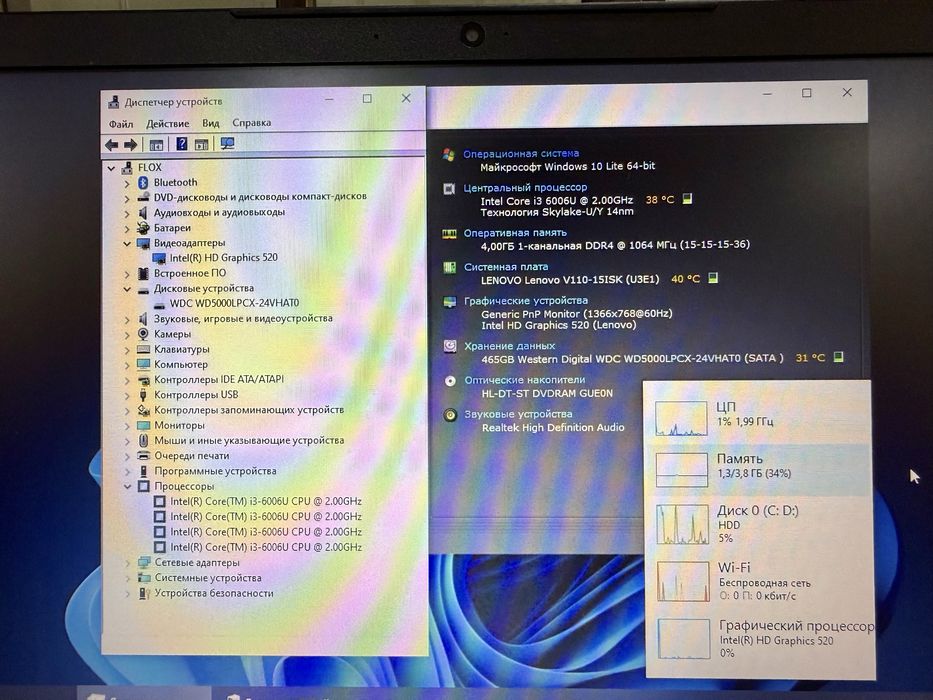Screen dimensions: 933x700
Task: Click Оптические накопители disc icon
Action: click(x=450, y=381)
